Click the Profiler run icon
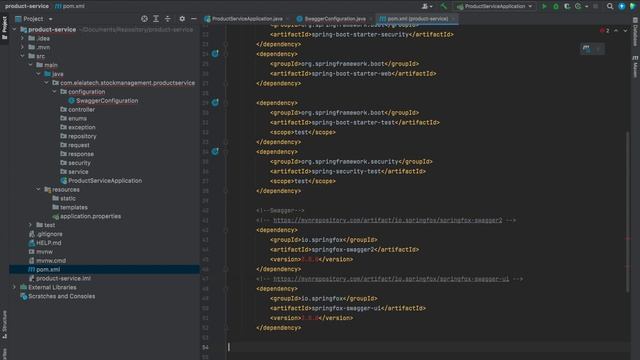The image size is (640, 360). pos(578,6)
